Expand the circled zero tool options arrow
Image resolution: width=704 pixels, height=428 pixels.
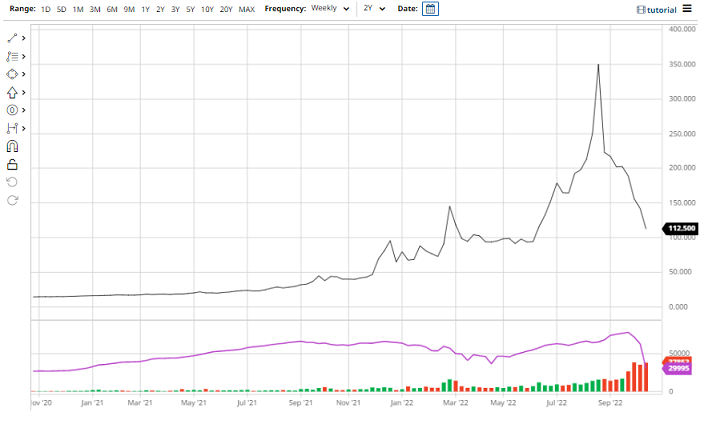(23, 110)
